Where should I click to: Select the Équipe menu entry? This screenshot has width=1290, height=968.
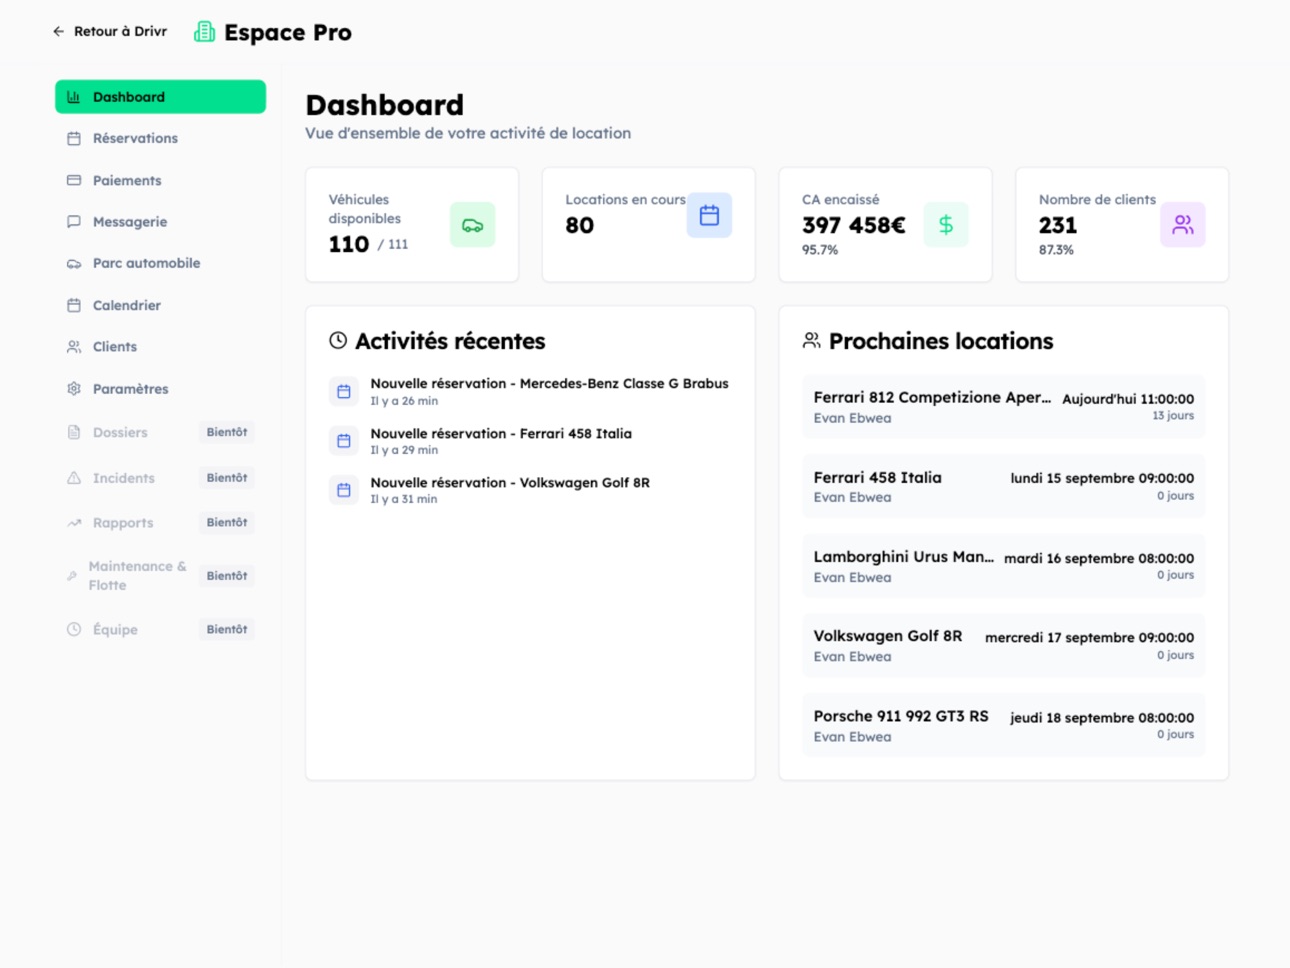(x=160, y=629)
